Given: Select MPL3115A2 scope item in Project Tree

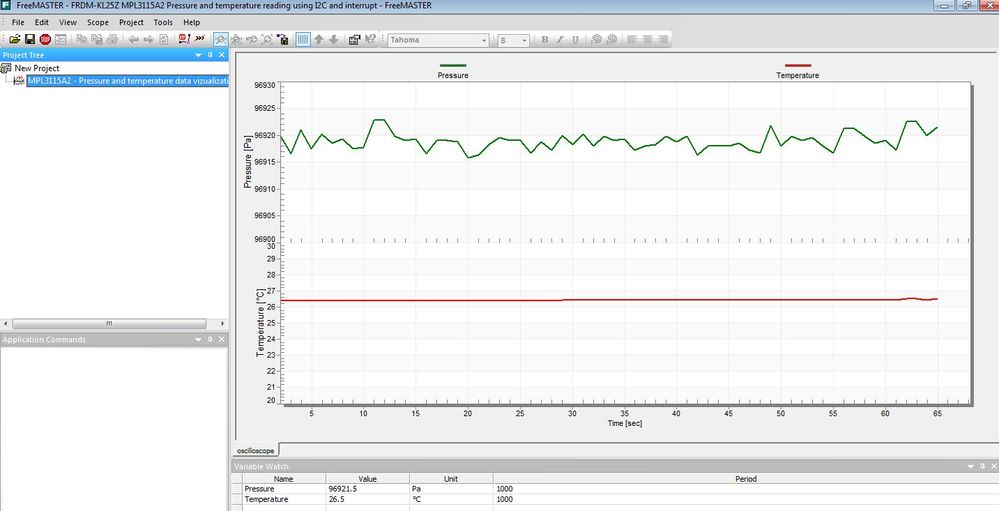Looking at the screenshot, I should (x=127, y=81).
